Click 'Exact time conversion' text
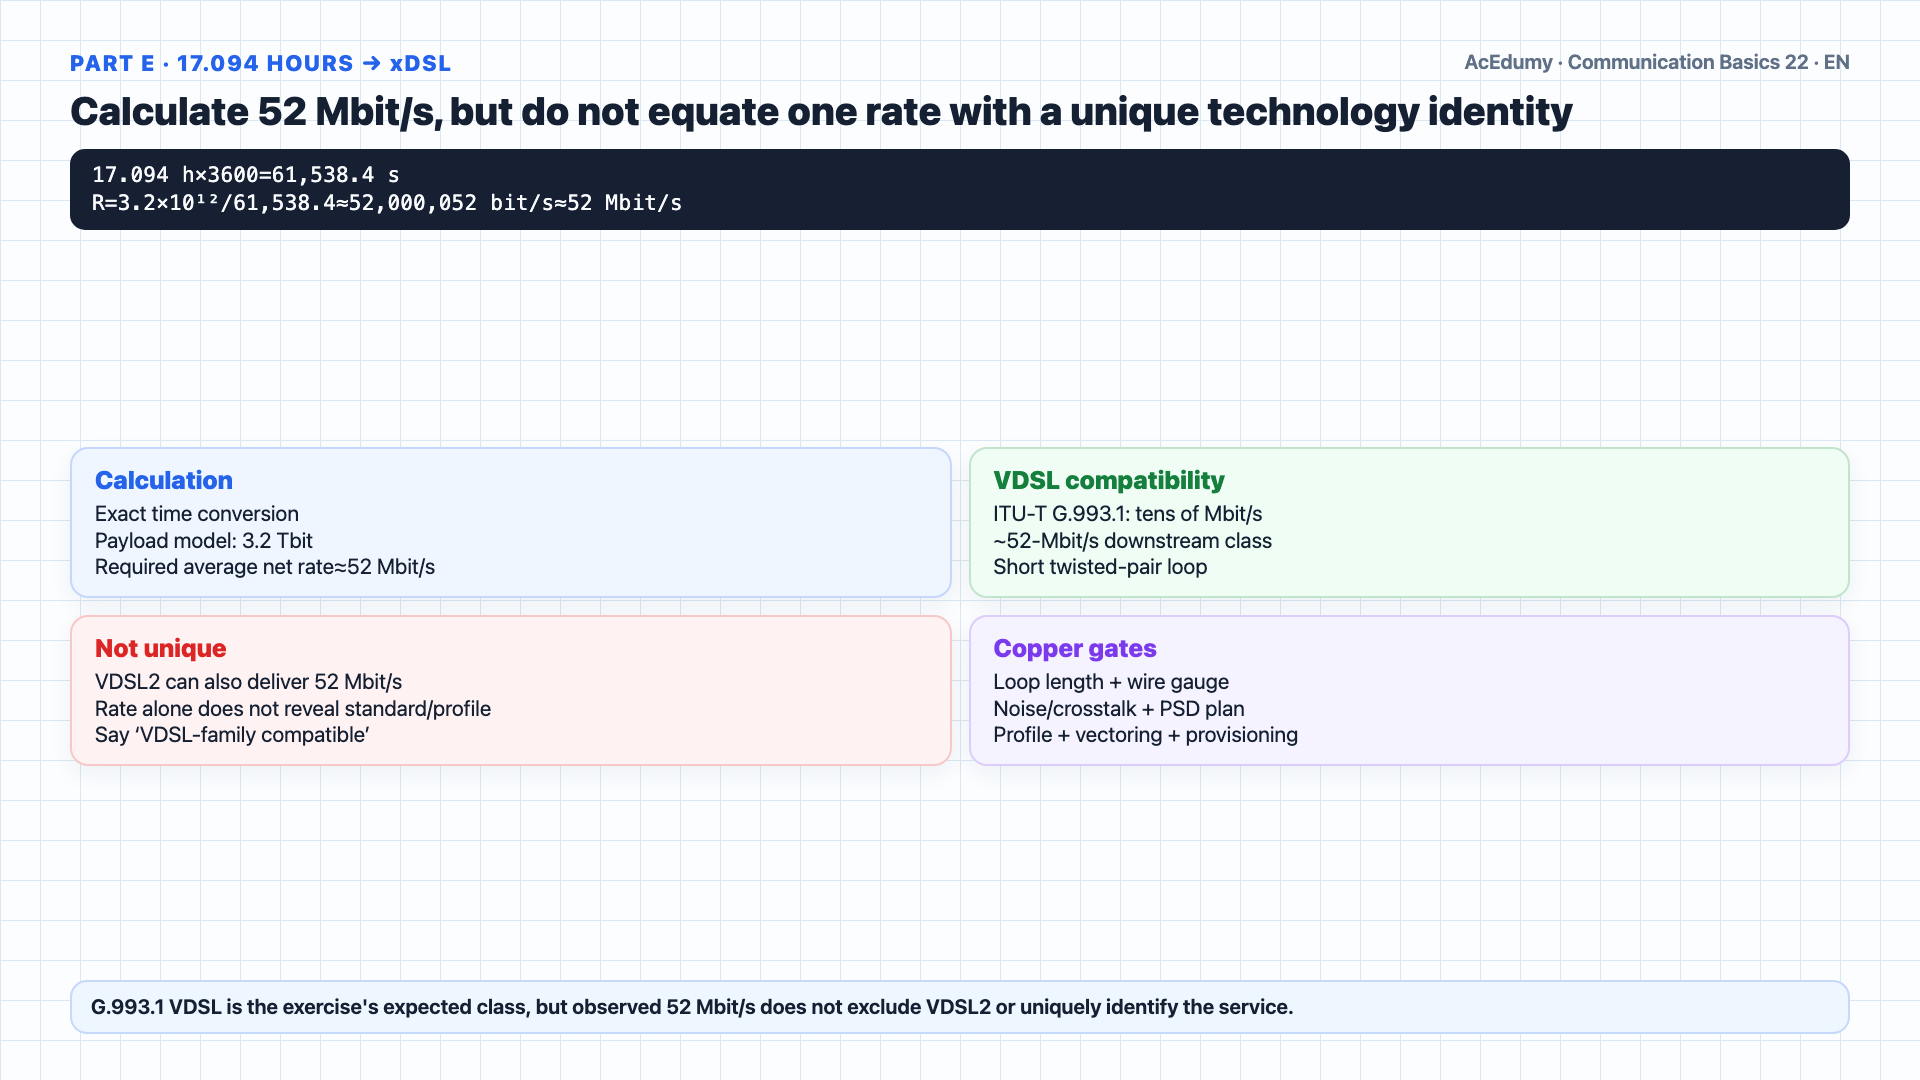Screen dimensions: 1920x1080 [x=197, y=514]
